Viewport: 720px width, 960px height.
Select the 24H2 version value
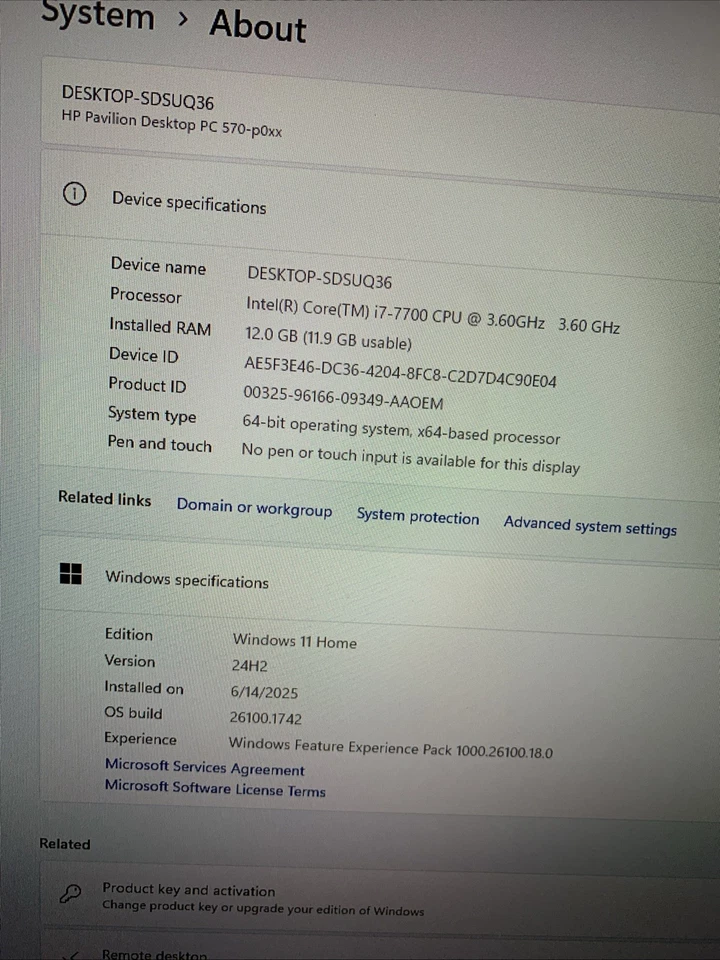pos(249,666)
